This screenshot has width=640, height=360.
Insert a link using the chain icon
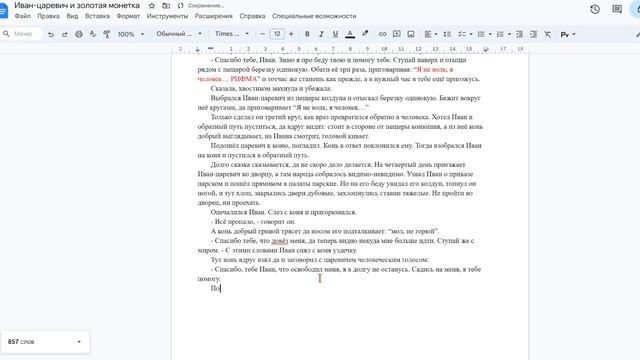coord(382,34)
